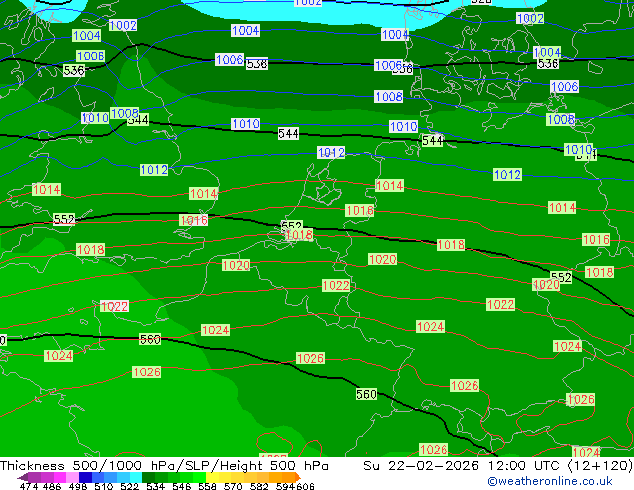
Task: Click the legend value '570'
Action: point(233,486)
